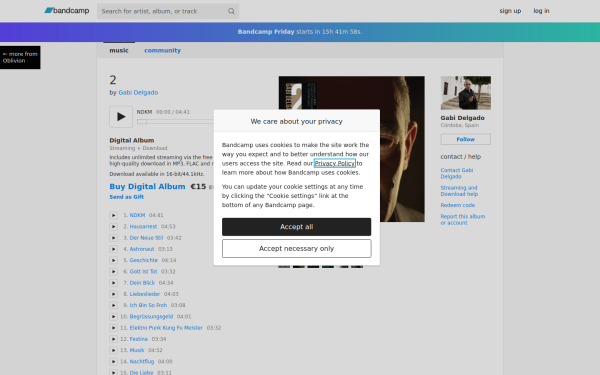Screen dimensions: 600x375
Task: Click Send as Gift
Action: pos(127,197)
